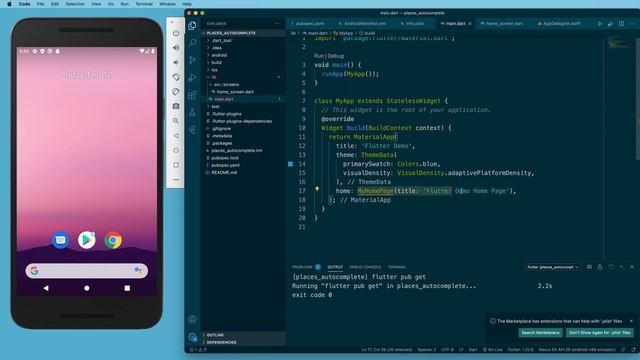Switch to pubspec.yaml editor tab

309,24
